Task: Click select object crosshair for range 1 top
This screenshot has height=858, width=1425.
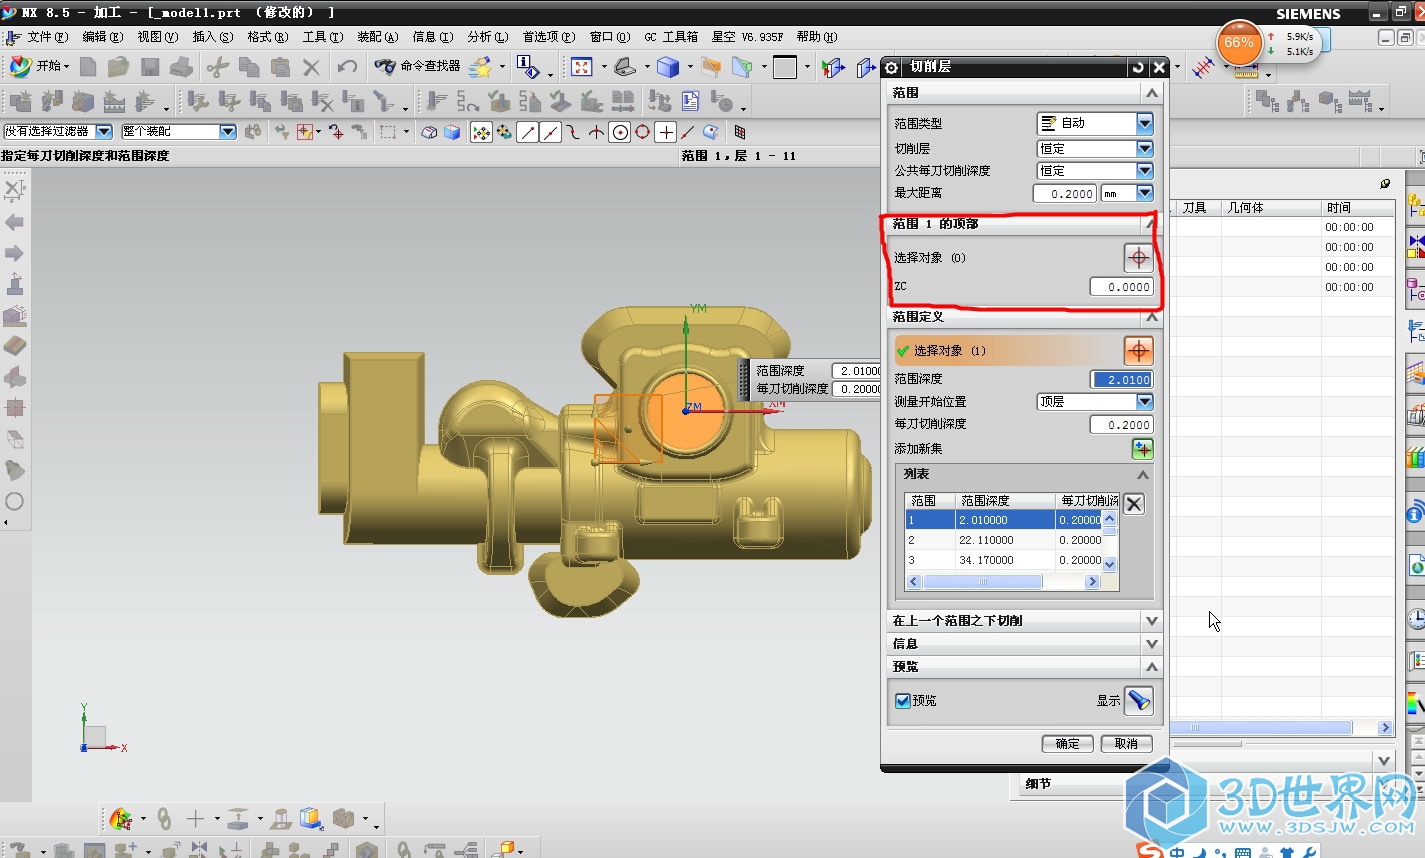Action: [1138, 258]
